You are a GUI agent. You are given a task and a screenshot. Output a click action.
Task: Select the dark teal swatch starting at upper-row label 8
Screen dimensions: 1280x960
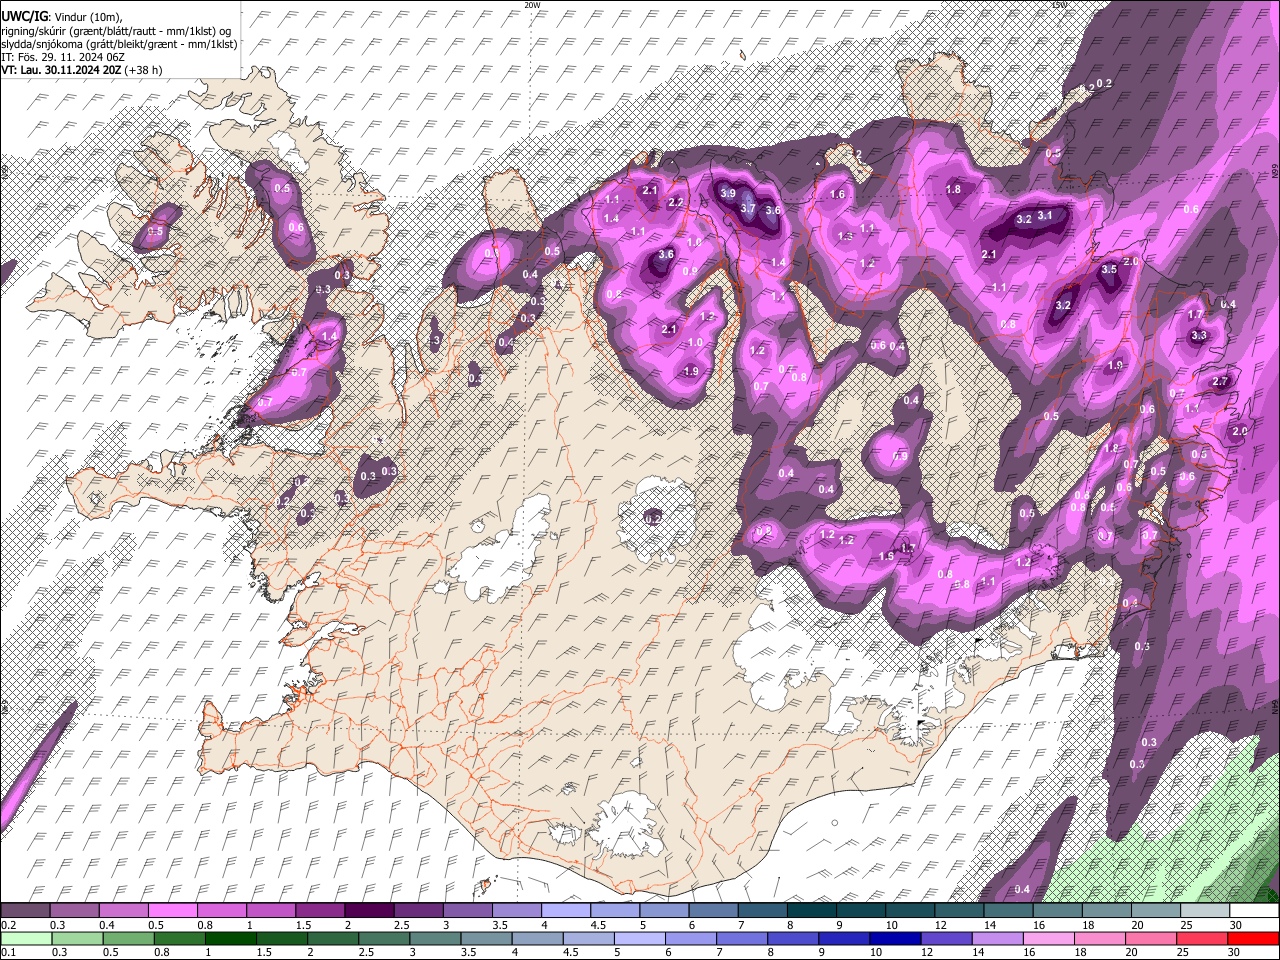pyautogui.click(x=811, y=911)
